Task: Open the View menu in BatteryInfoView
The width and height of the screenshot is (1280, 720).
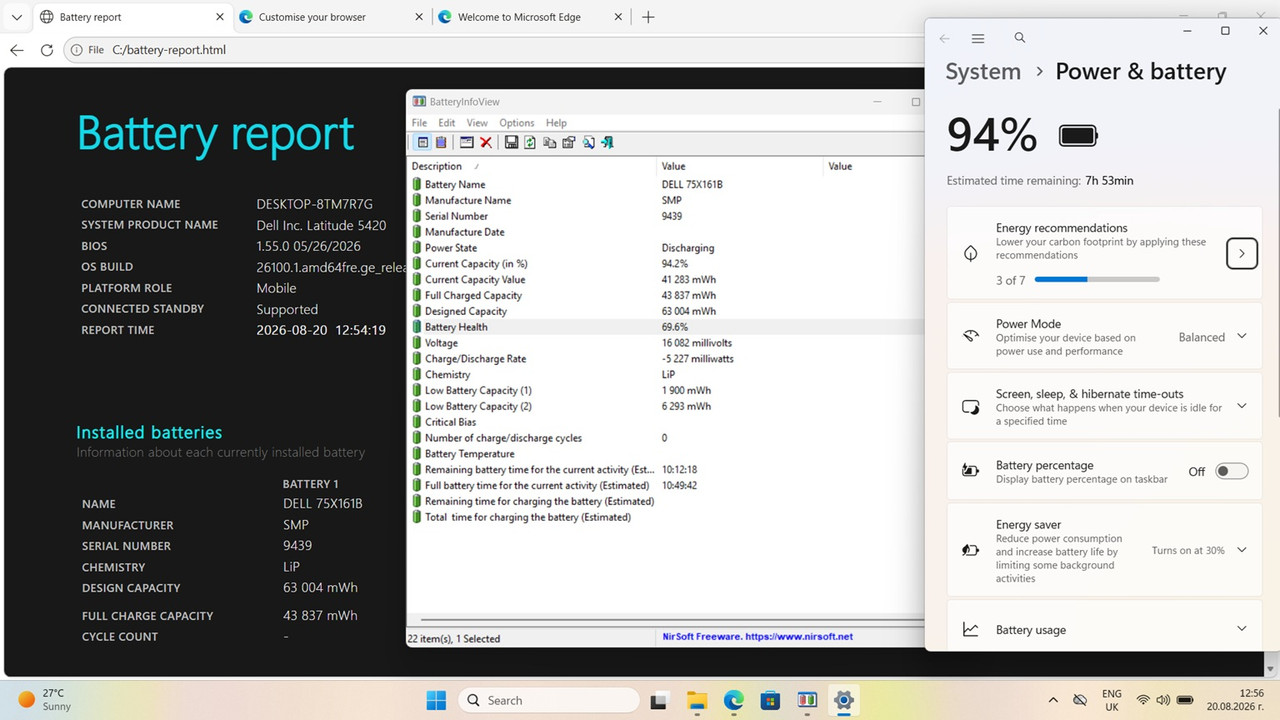Action: (477, 123)
